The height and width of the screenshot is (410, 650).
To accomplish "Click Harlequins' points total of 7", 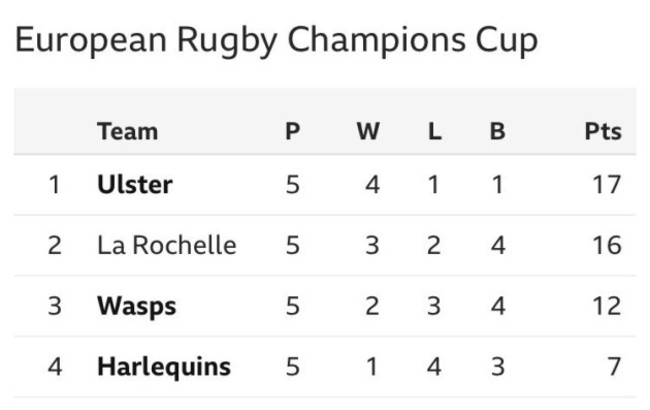I will (x=614, y=367).
